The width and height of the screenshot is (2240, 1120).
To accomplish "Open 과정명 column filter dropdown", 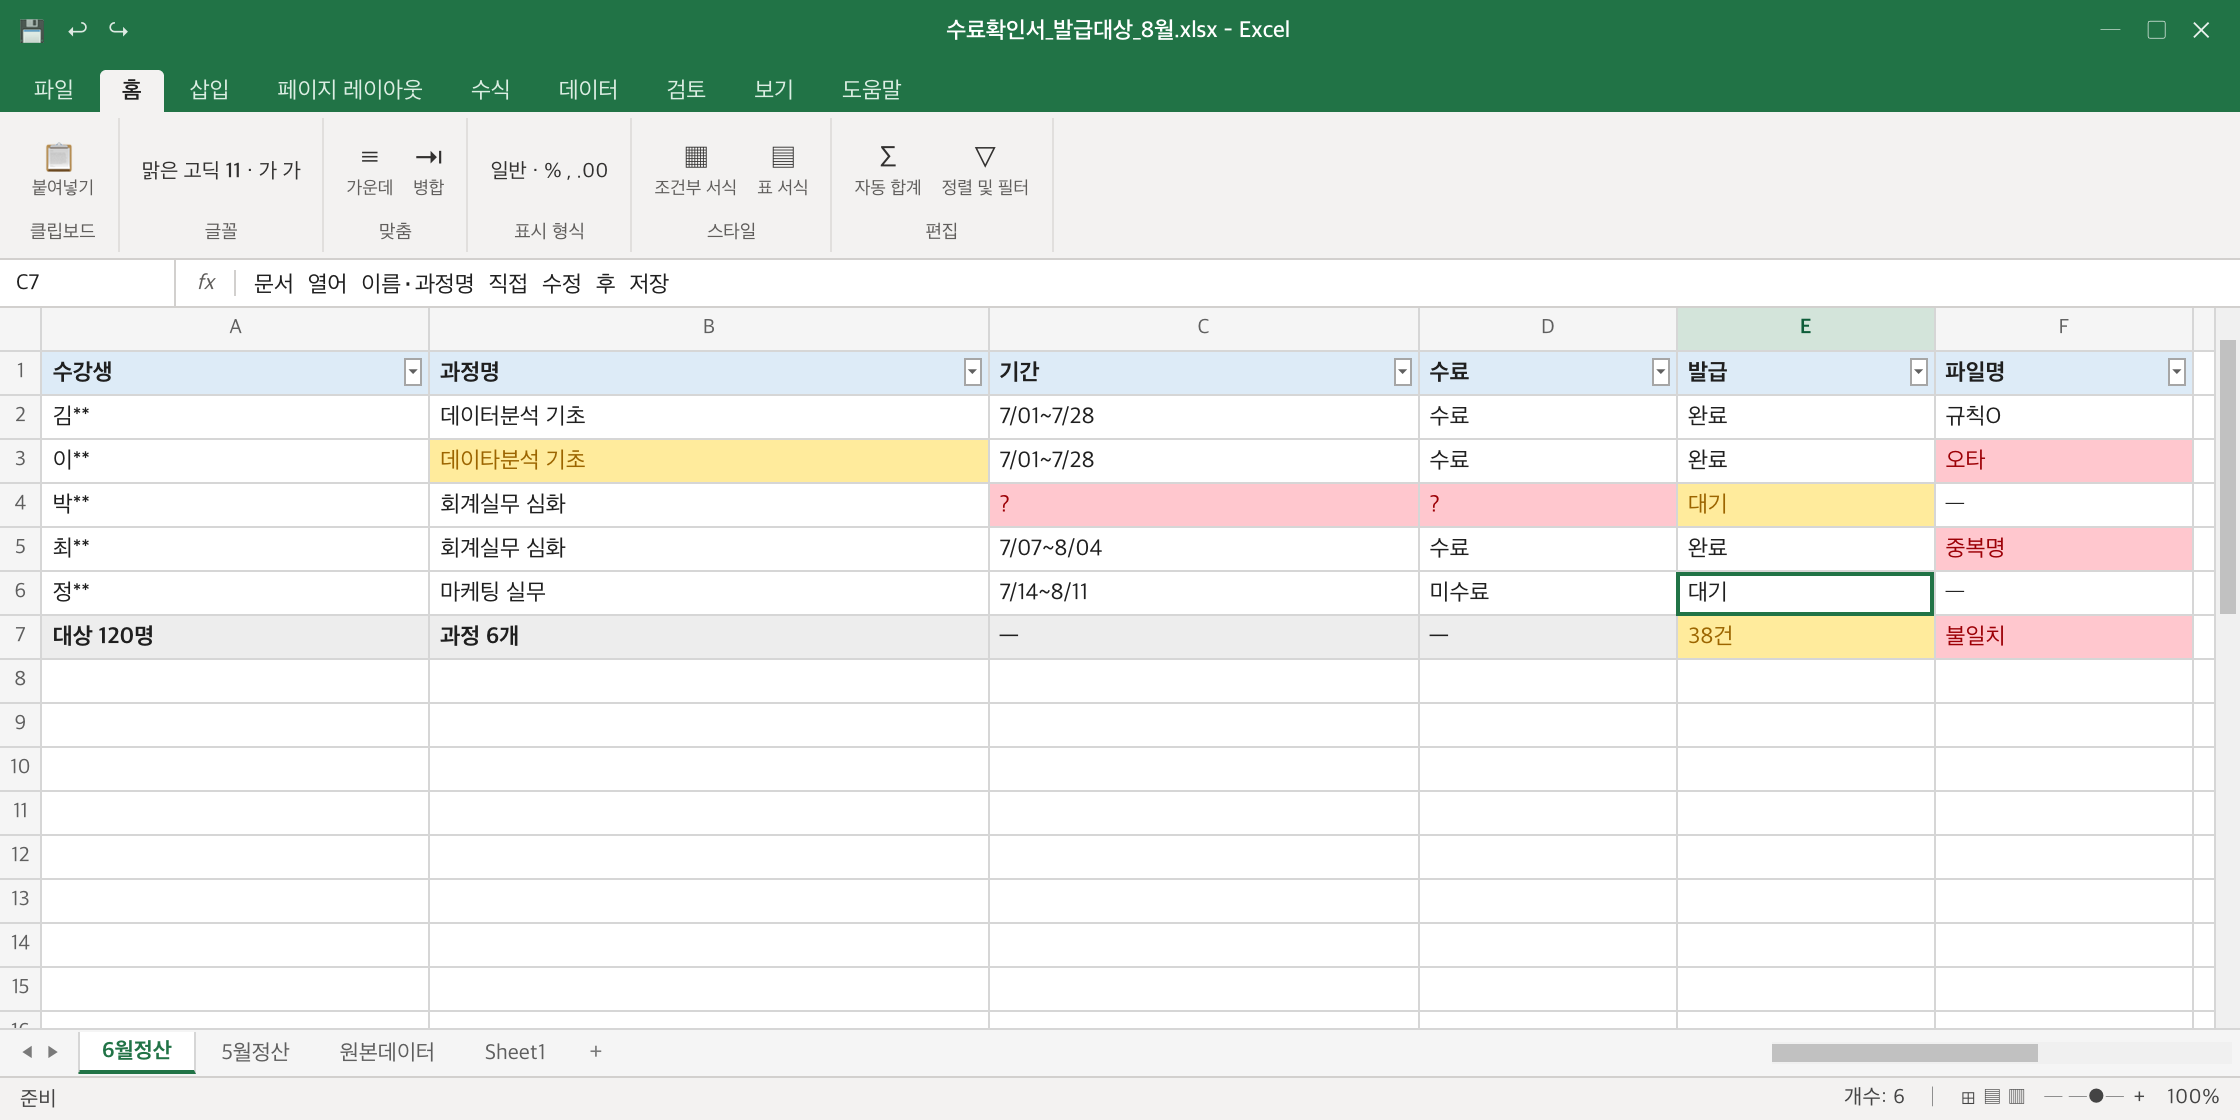I will click(972, 373).
